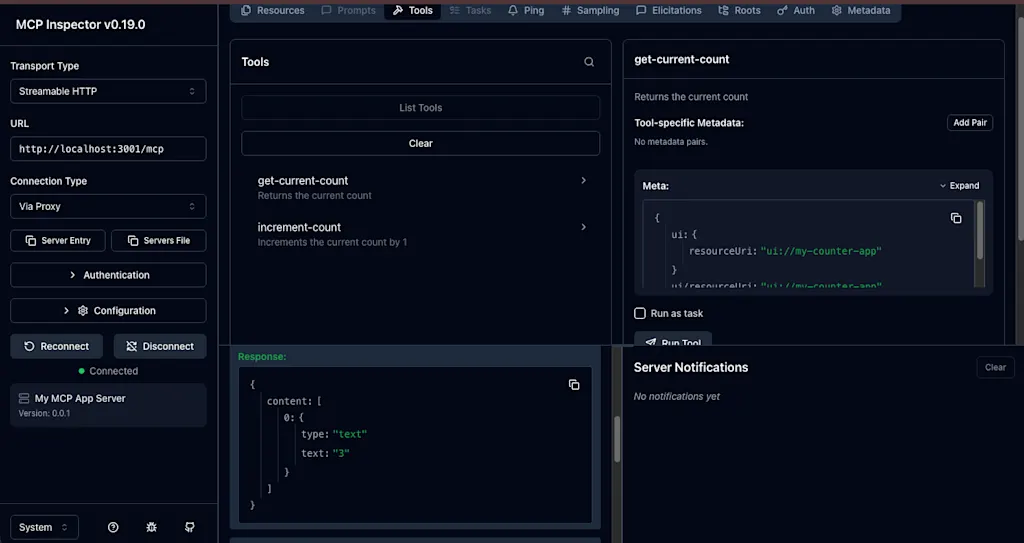
Task: Click the MCP Inspector v0.19.0 title
Action: (x=80, y=25)
